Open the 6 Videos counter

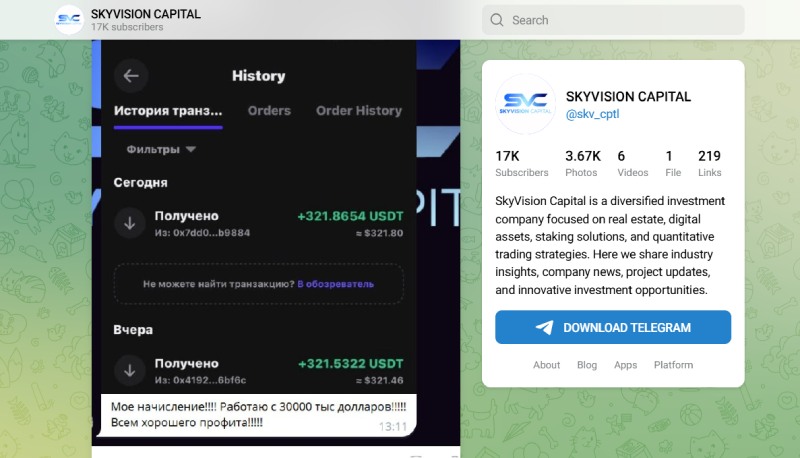coord(633,163)
